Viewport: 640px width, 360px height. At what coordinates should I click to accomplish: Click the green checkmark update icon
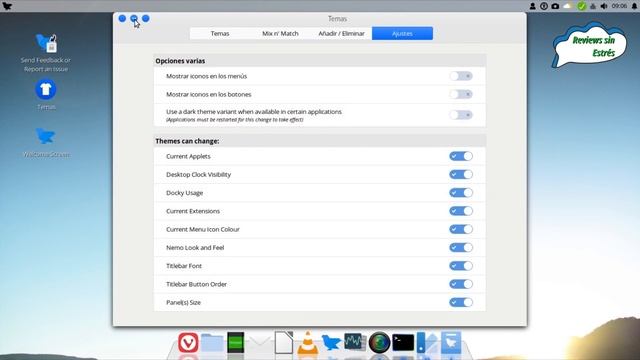pos(582,6)
